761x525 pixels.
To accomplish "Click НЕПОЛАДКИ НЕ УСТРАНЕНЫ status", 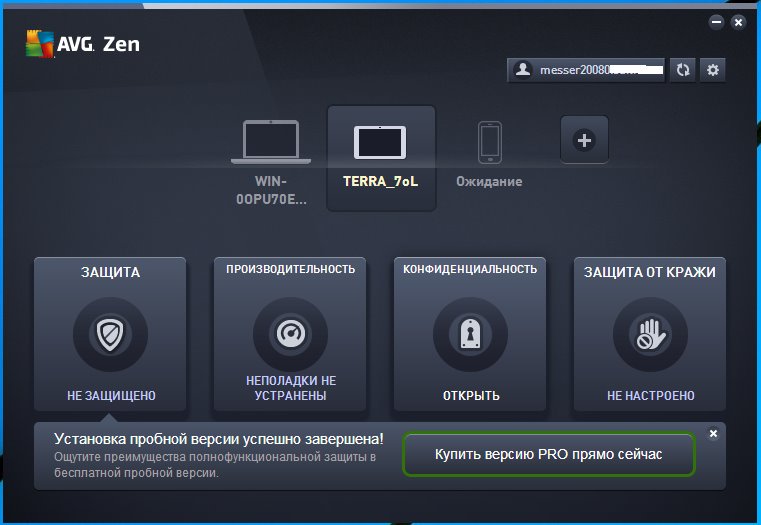I will [290, 388].
